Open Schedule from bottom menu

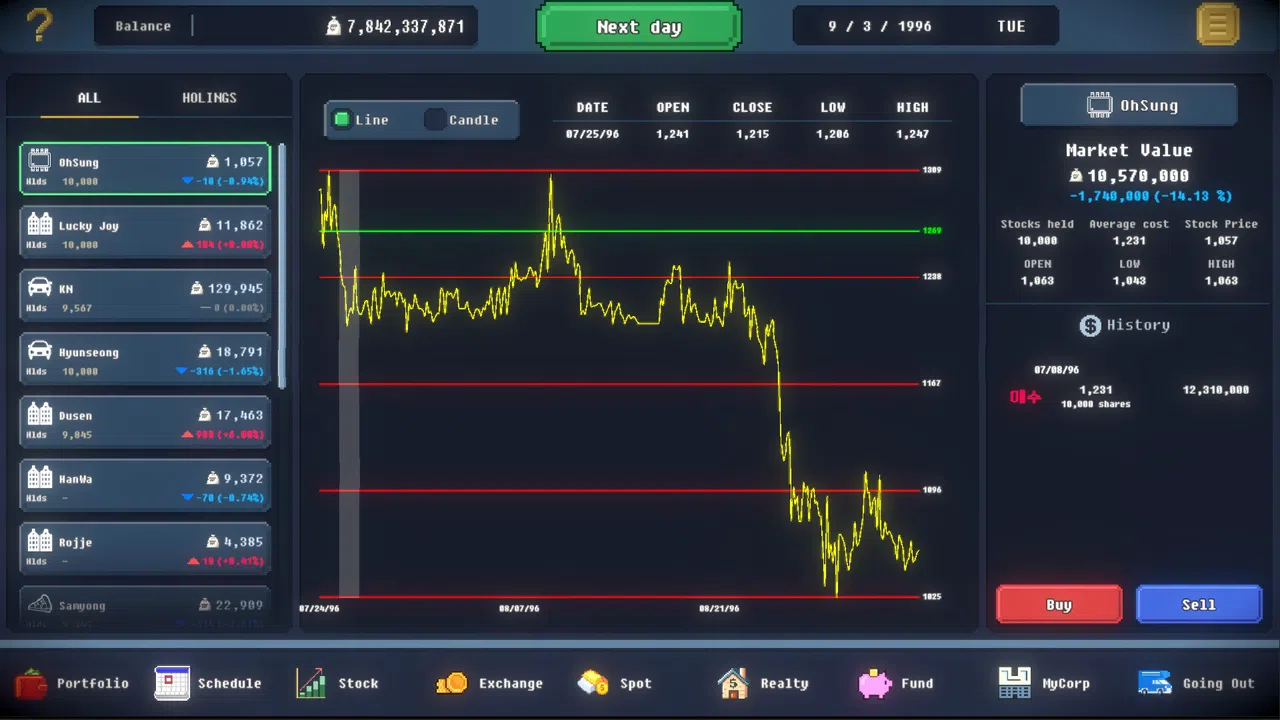209,684
